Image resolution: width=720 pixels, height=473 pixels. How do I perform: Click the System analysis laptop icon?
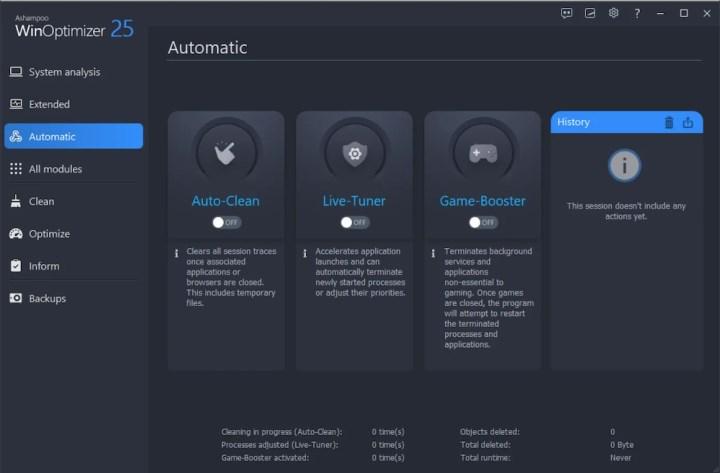(x=16, y=72)
